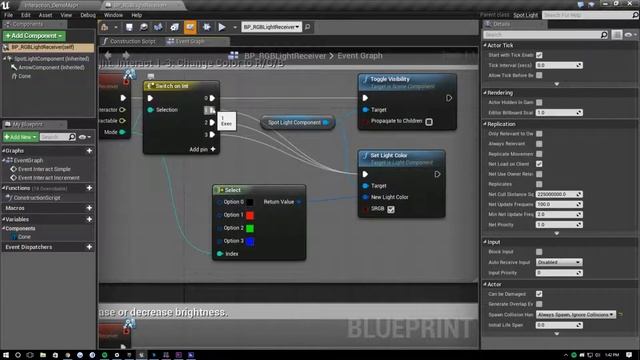Click the search magnifier in My Blueprint
640x360 pixels.
click(72, 137)
